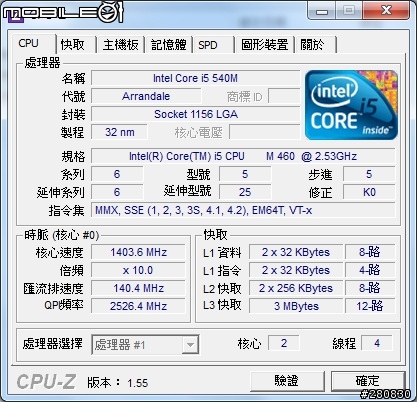Screen dimensions: 417x402
Task: Click the extended model 25 value
Action: click(245, 192)
